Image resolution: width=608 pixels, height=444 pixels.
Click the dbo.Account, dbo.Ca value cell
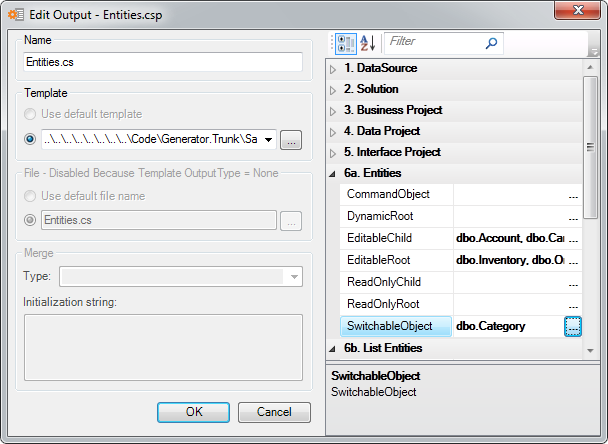pos(510,238)
